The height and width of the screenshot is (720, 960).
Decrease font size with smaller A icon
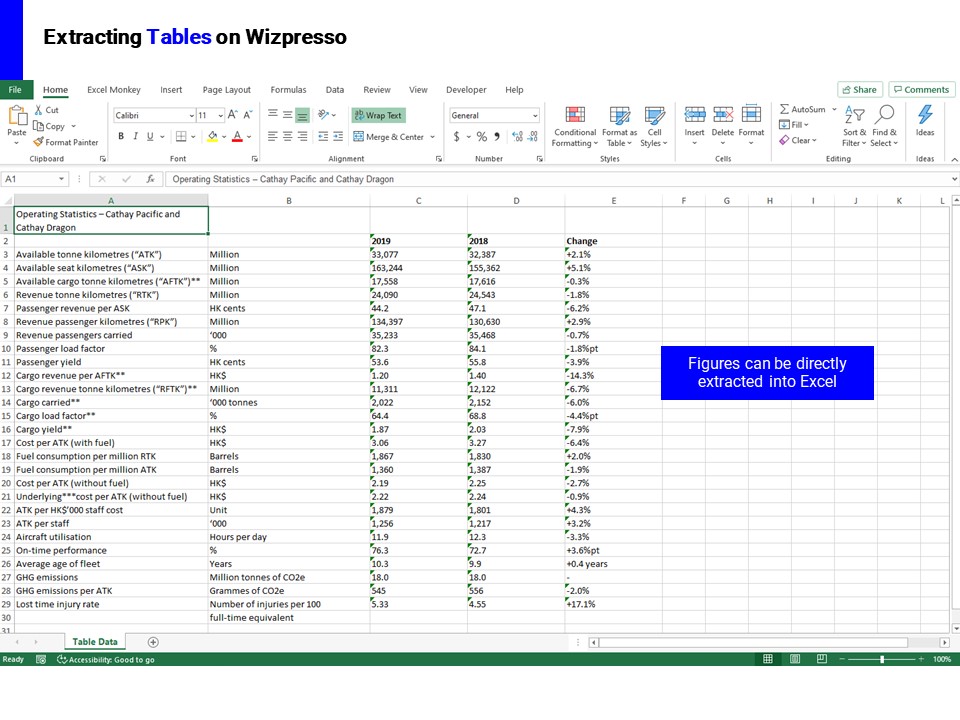tap(247, 115)
